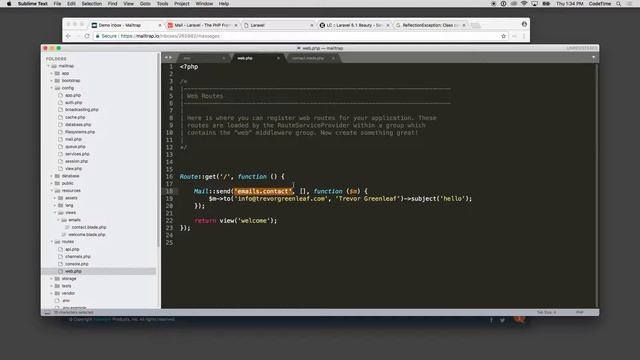This screenshot has width=640, height=360.
Task: Expand the database folder
Action: click(x=52, y=176)
